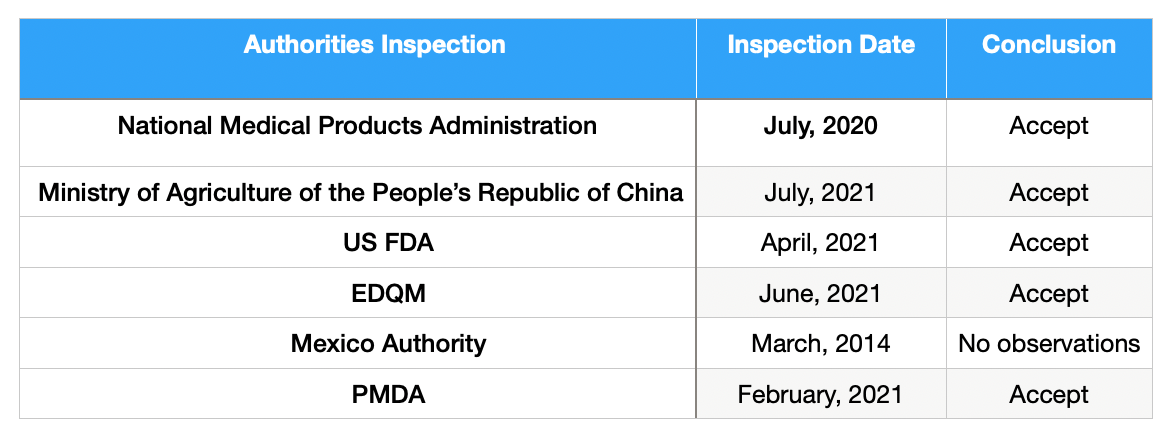Click the National Medical Products Administration cell
The image size is (1174, 448).
coord(358,133)
